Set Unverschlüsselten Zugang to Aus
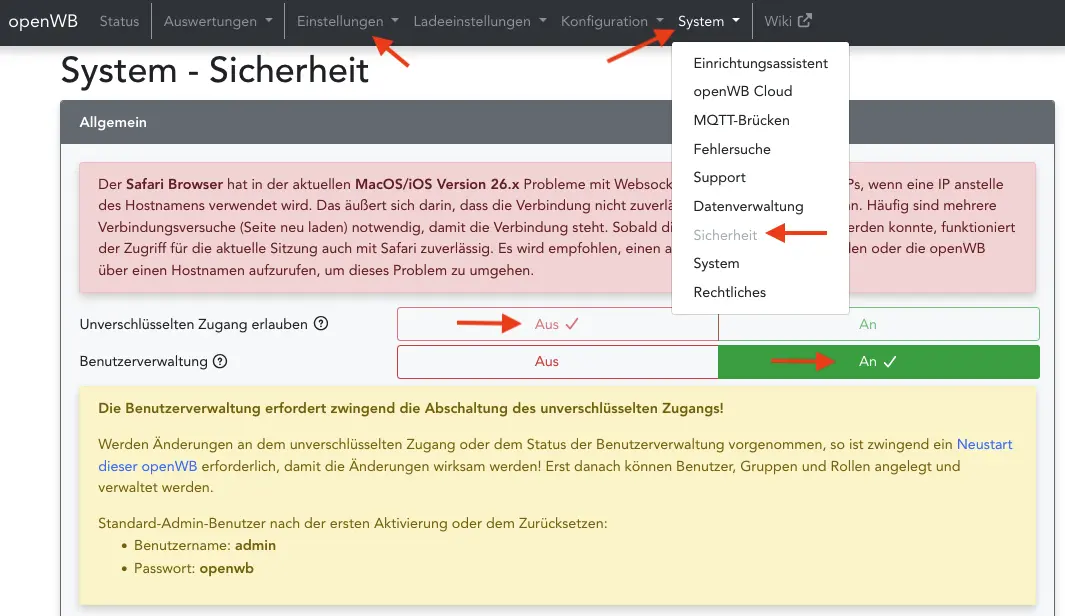1065x616 pixels. 557,324
